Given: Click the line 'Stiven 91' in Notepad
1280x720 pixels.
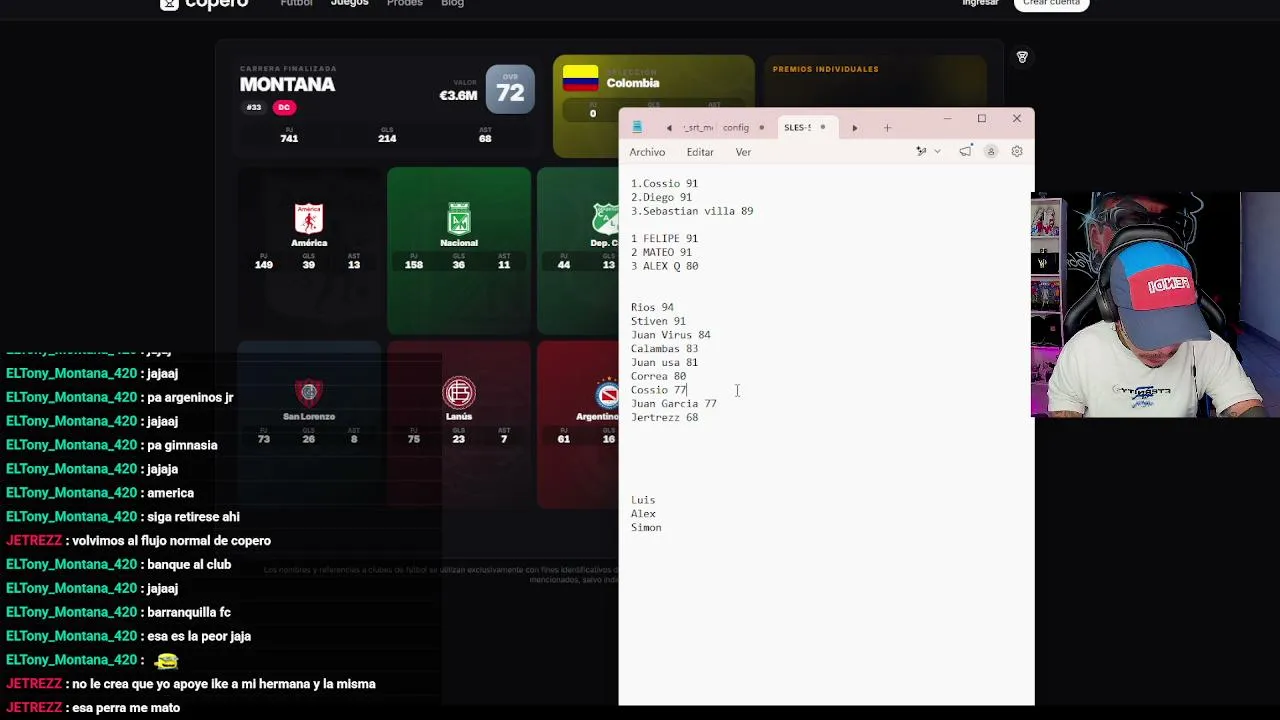Looking at the screenshot, I should click(658, 322).
